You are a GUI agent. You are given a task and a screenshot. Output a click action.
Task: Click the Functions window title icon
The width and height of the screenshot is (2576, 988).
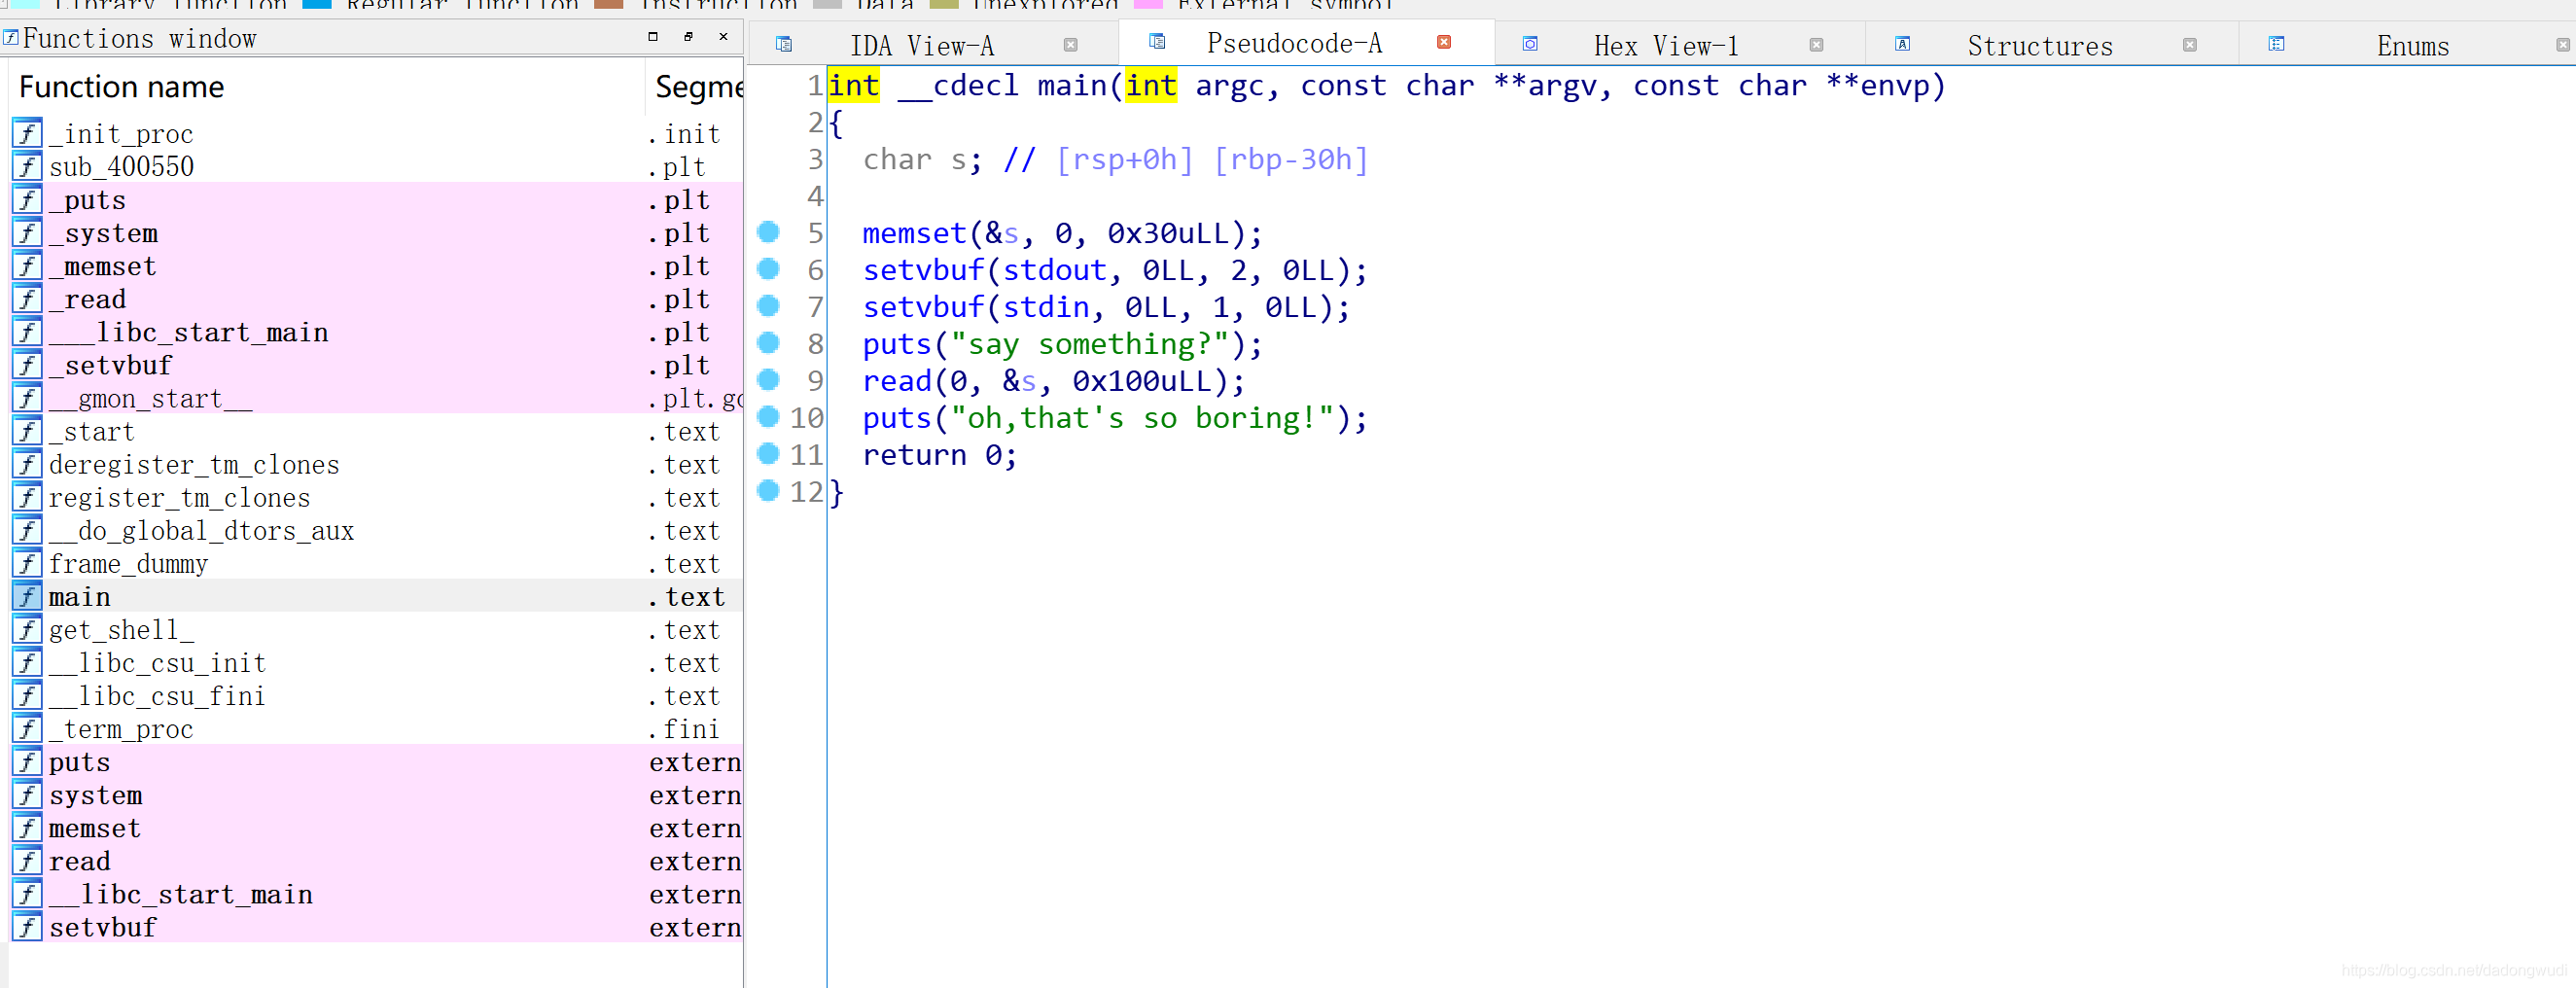pyautogui.click(x=10, y=38)
